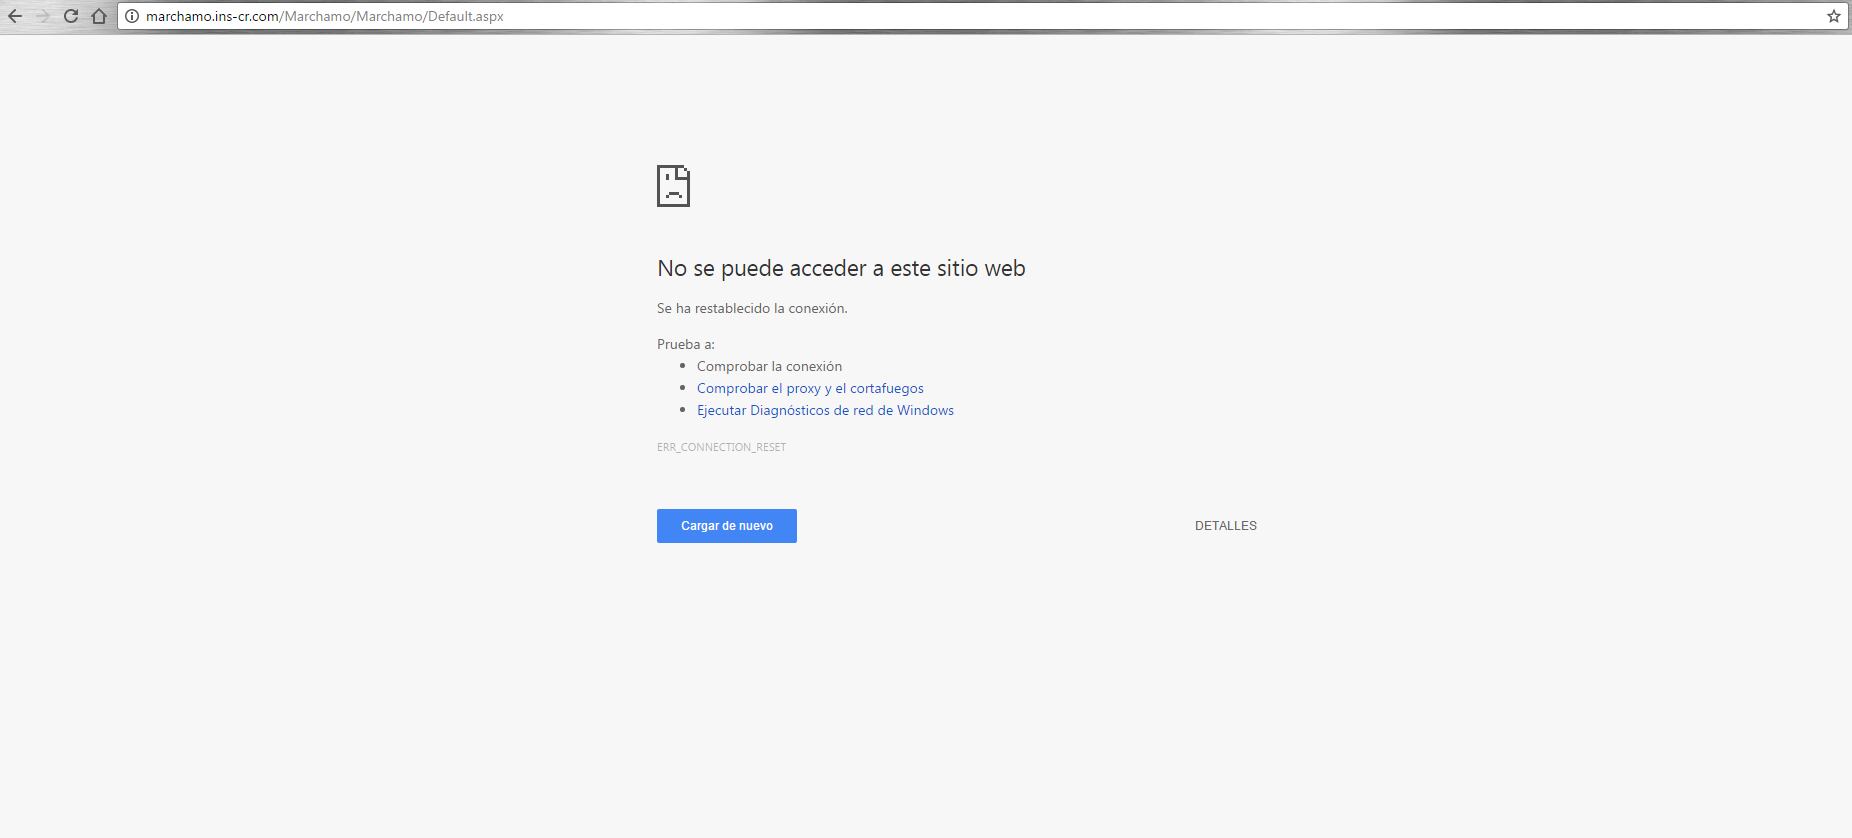
Task: Click the Default.aspx path in the URL
Action: pyautogui.click(x=465, y=16)
